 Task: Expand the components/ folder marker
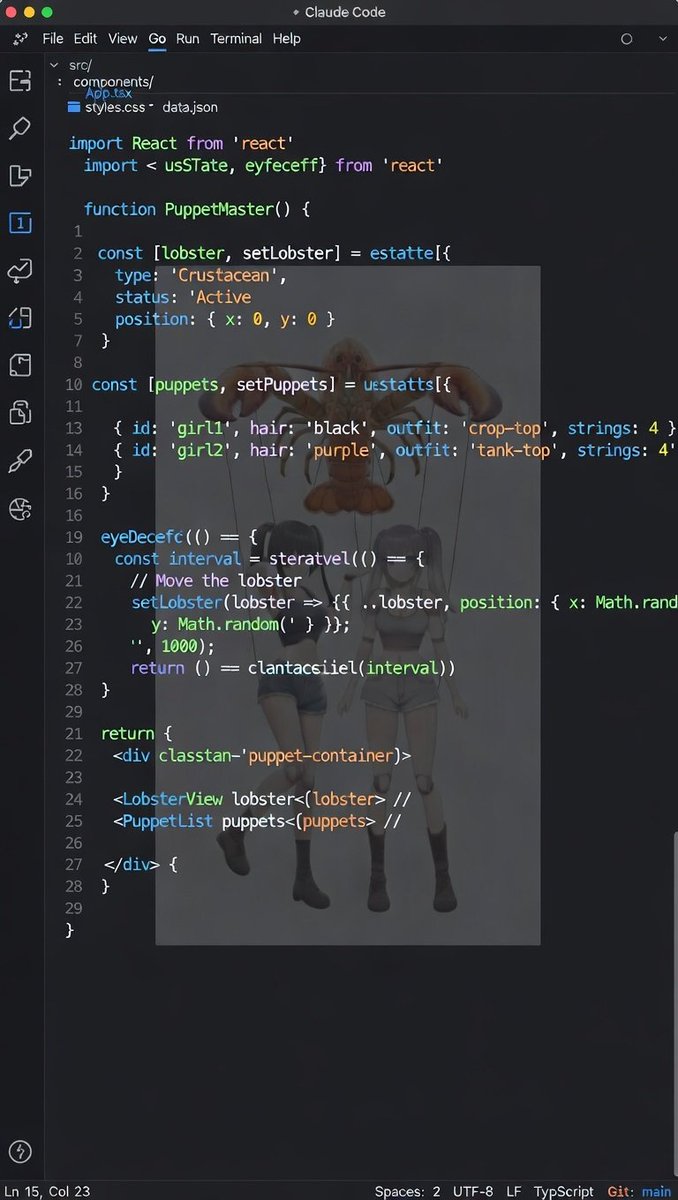(x=61, y=83)
